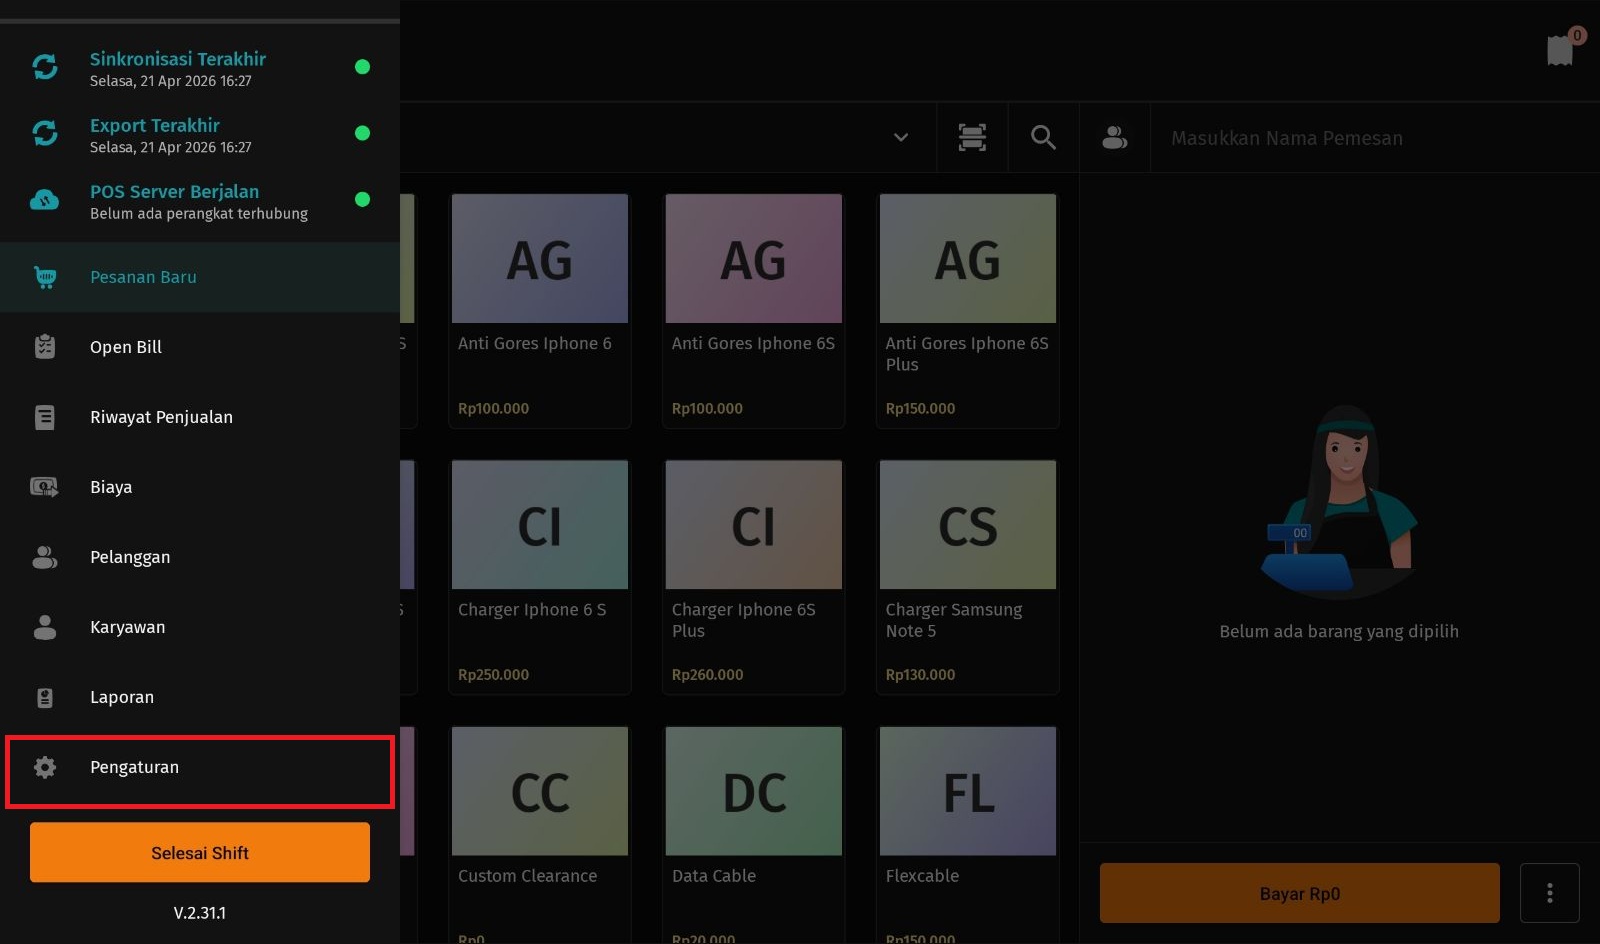Viewport: 1600px width, 944px height.
Task: Click the search magnifier icon
Action: tap(1043, 138)
